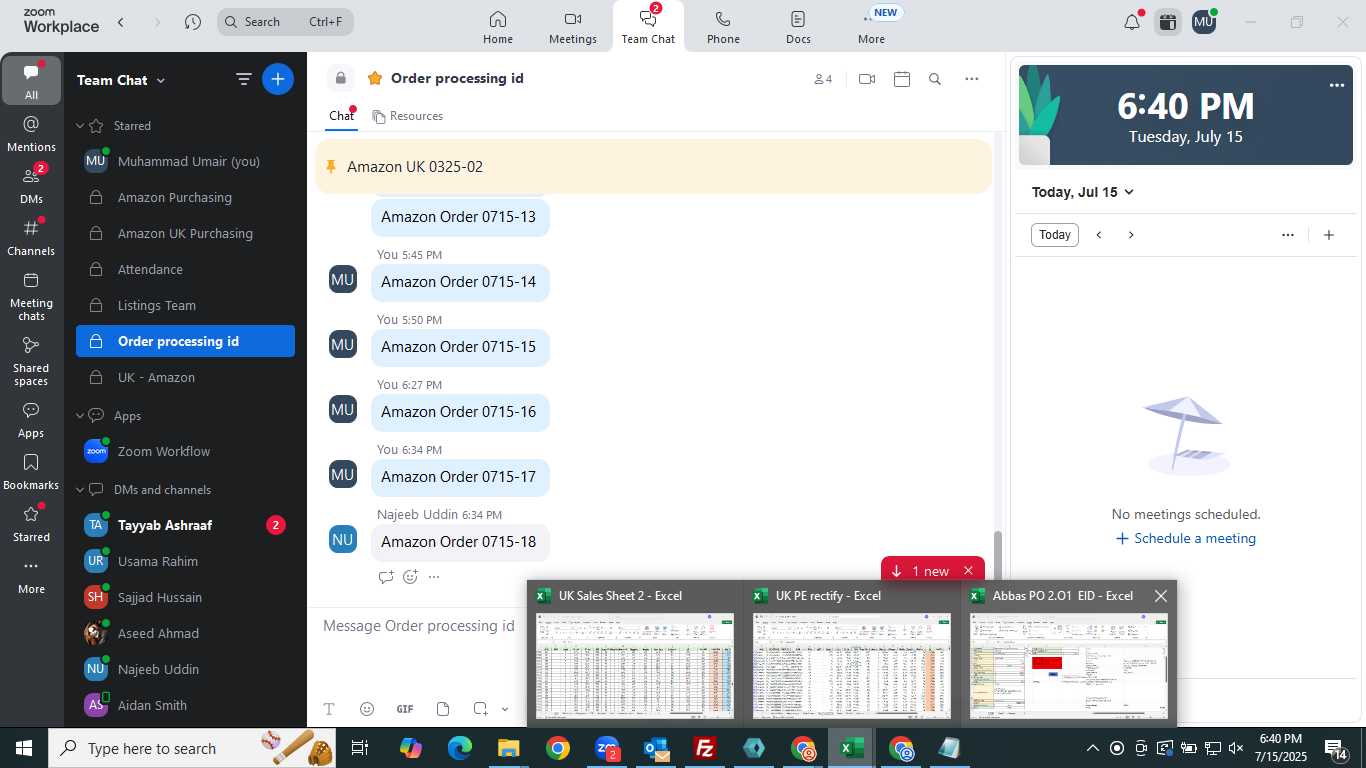Viewport: 1366px width, 768px height.
Task: Open the GIF picker
Action: pos(405,709)
